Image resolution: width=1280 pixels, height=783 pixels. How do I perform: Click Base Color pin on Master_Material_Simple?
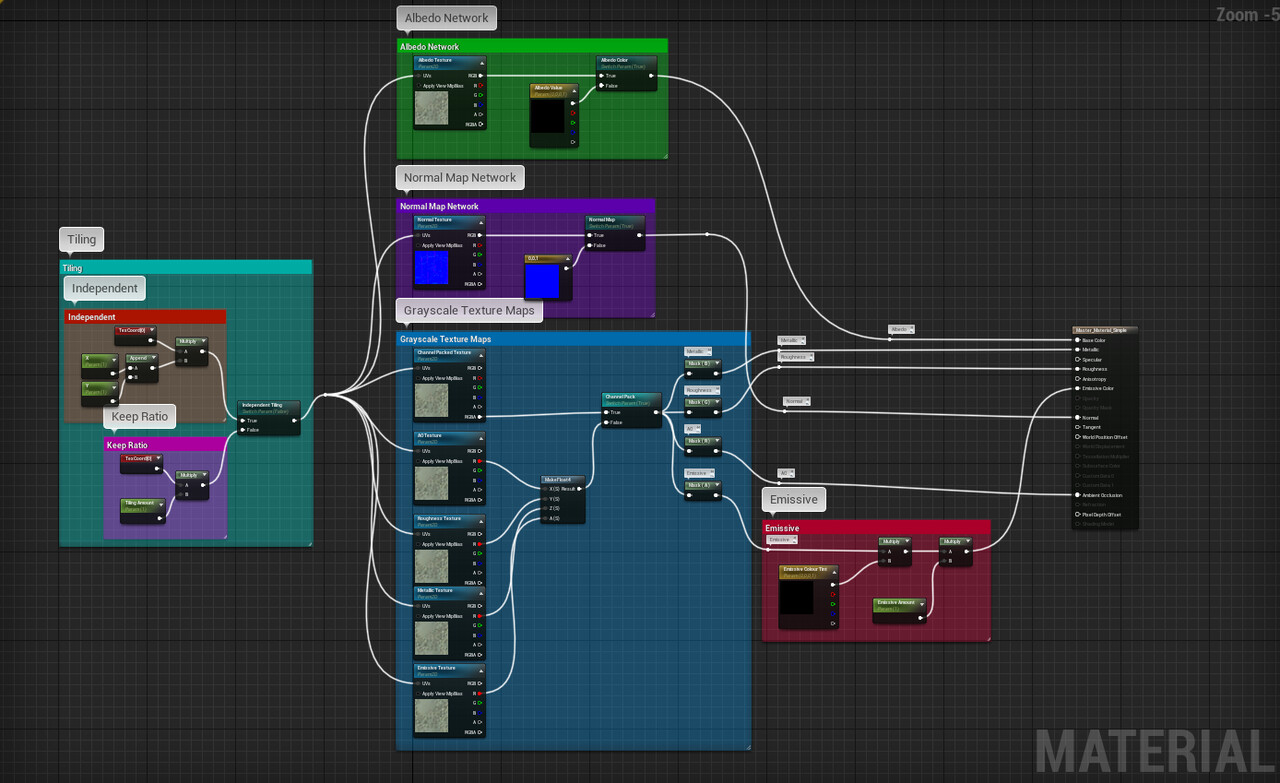pyautogui.click(x=1077, y=340)
